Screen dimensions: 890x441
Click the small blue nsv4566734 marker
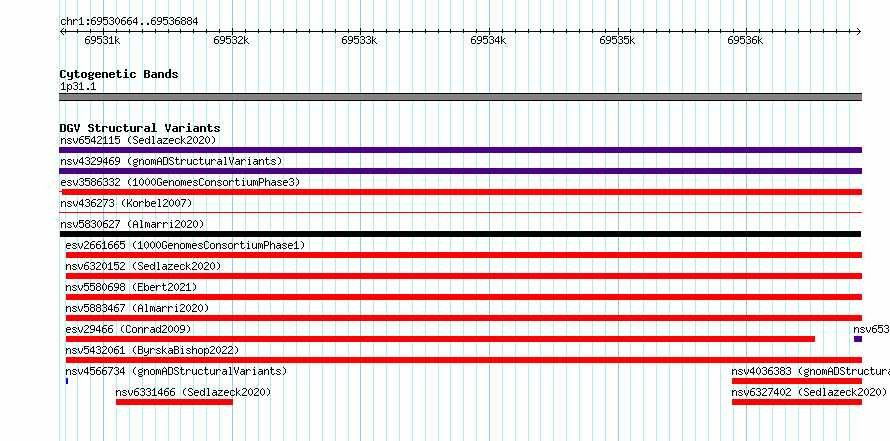(x=67, y=381)
